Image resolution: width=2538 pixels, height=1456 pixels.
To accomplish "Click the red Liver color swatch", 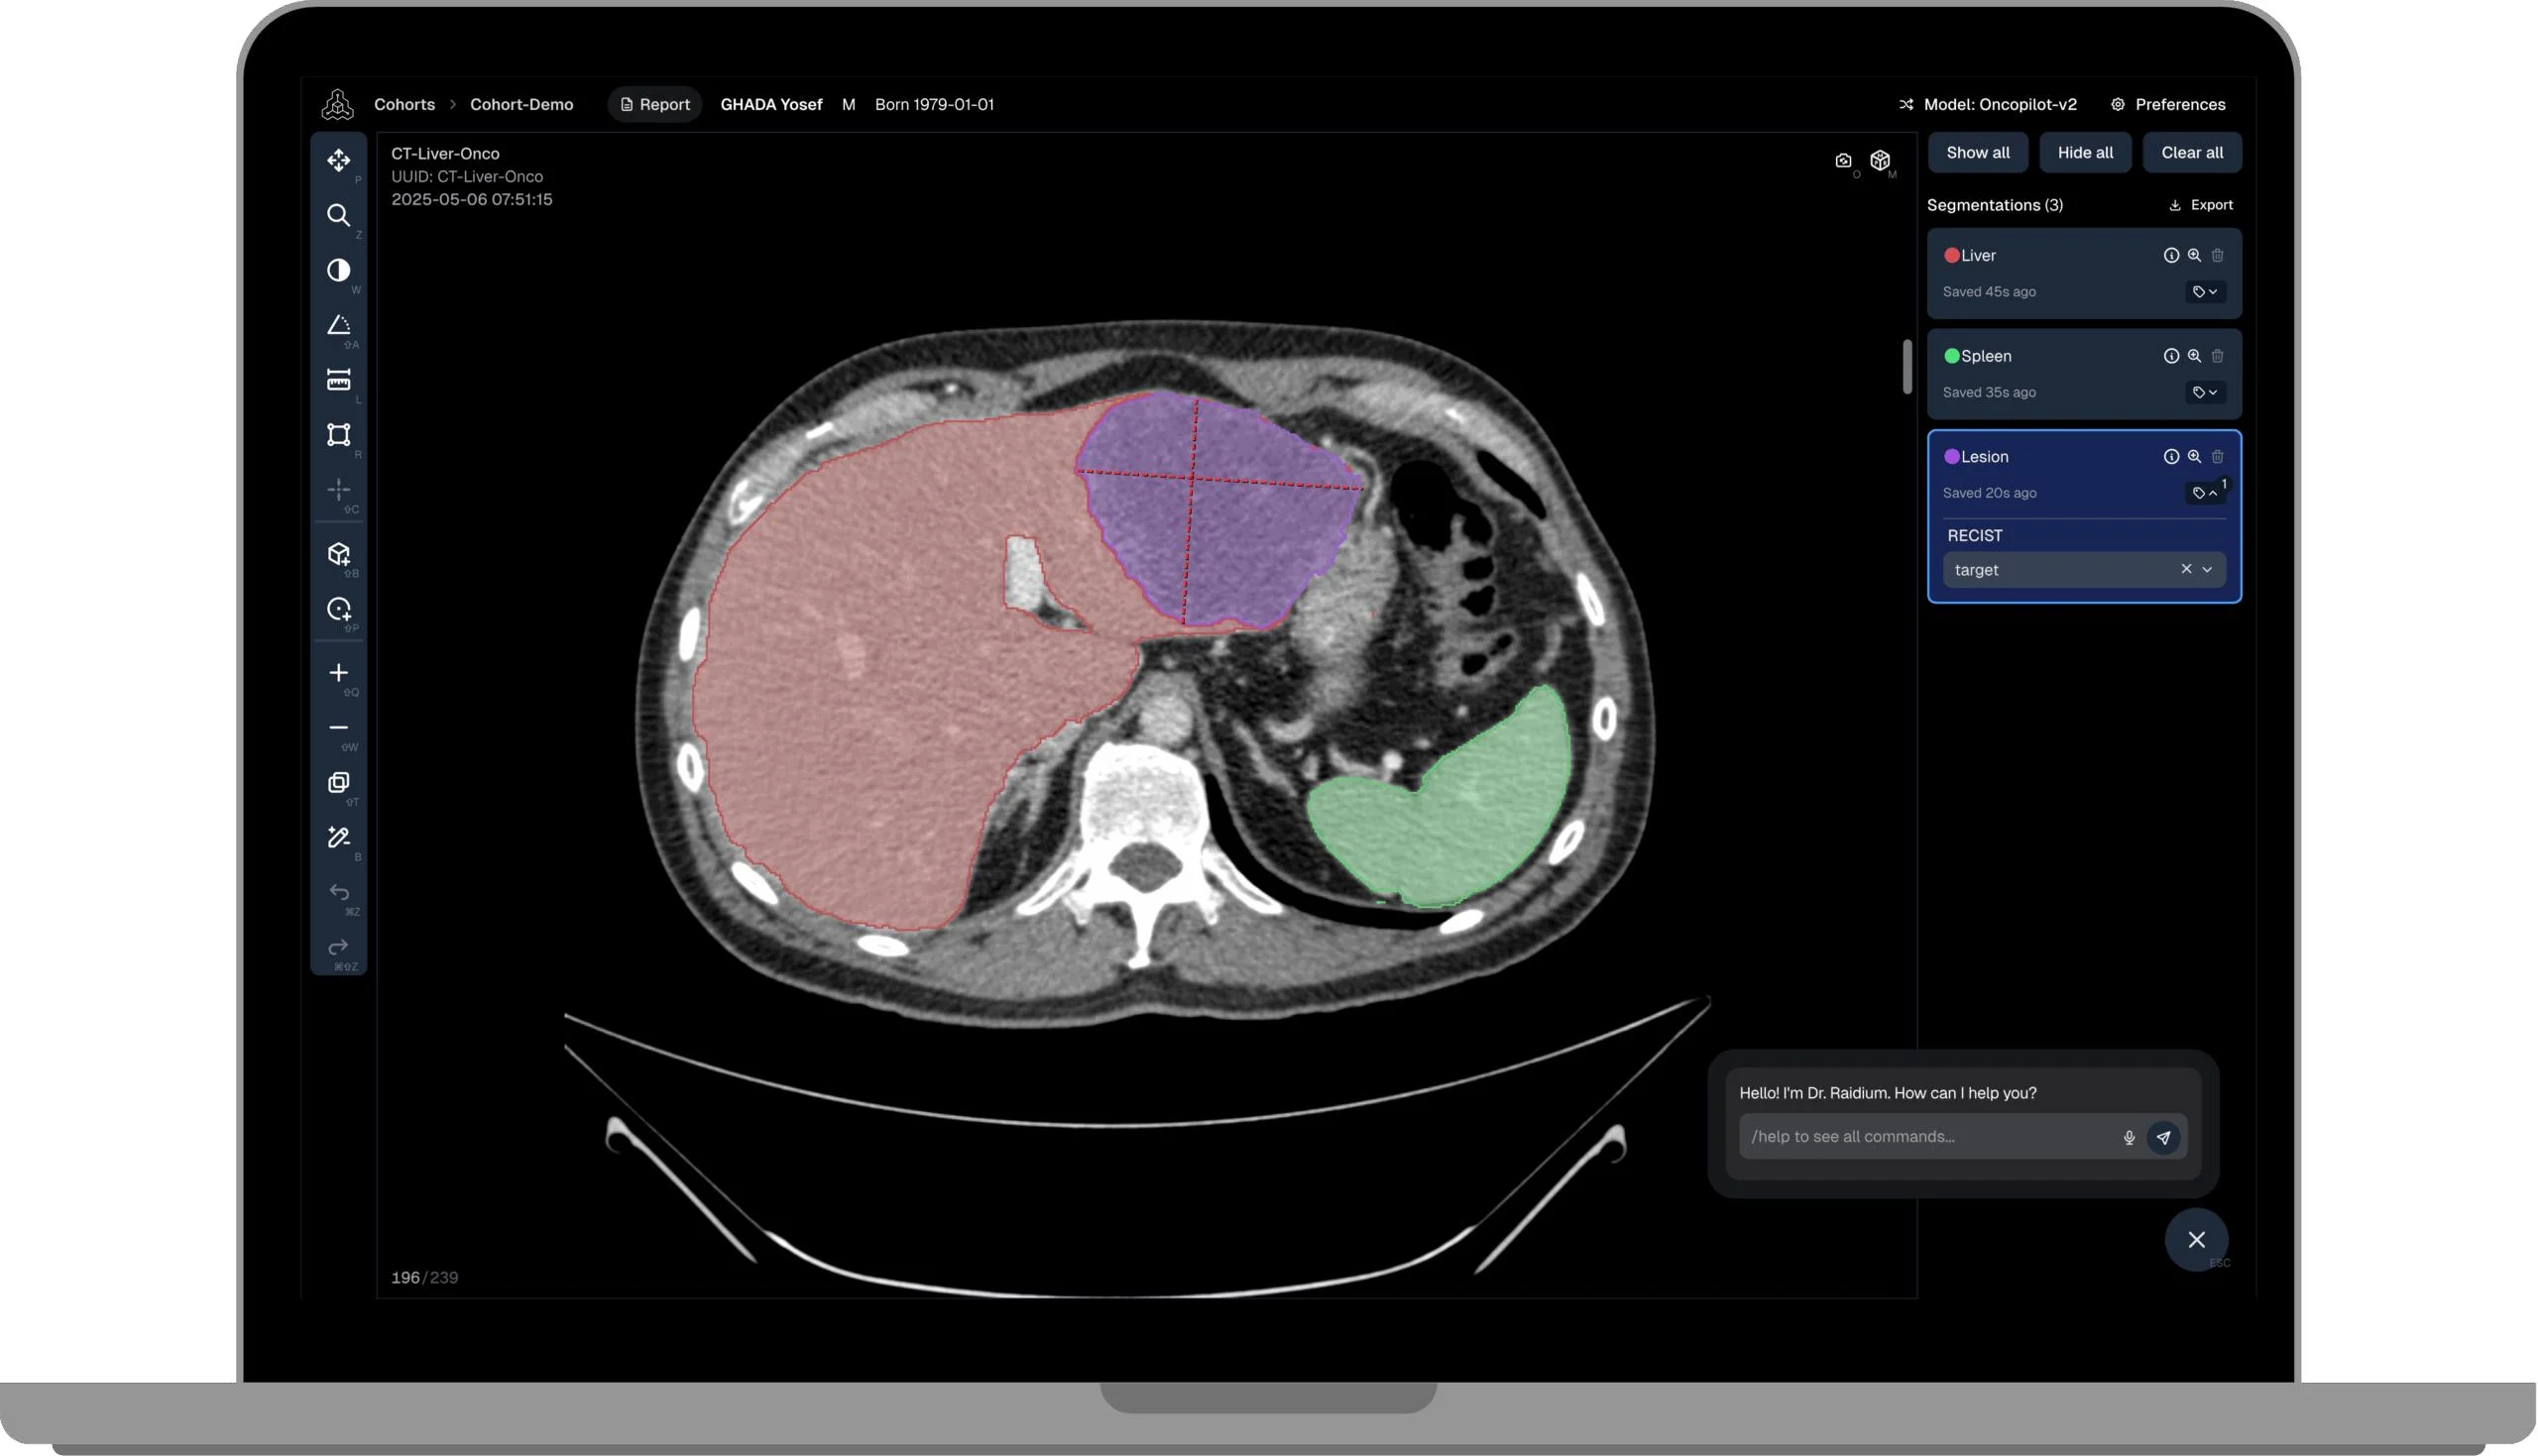I will pyautogui.click(x=1951, y=255).
